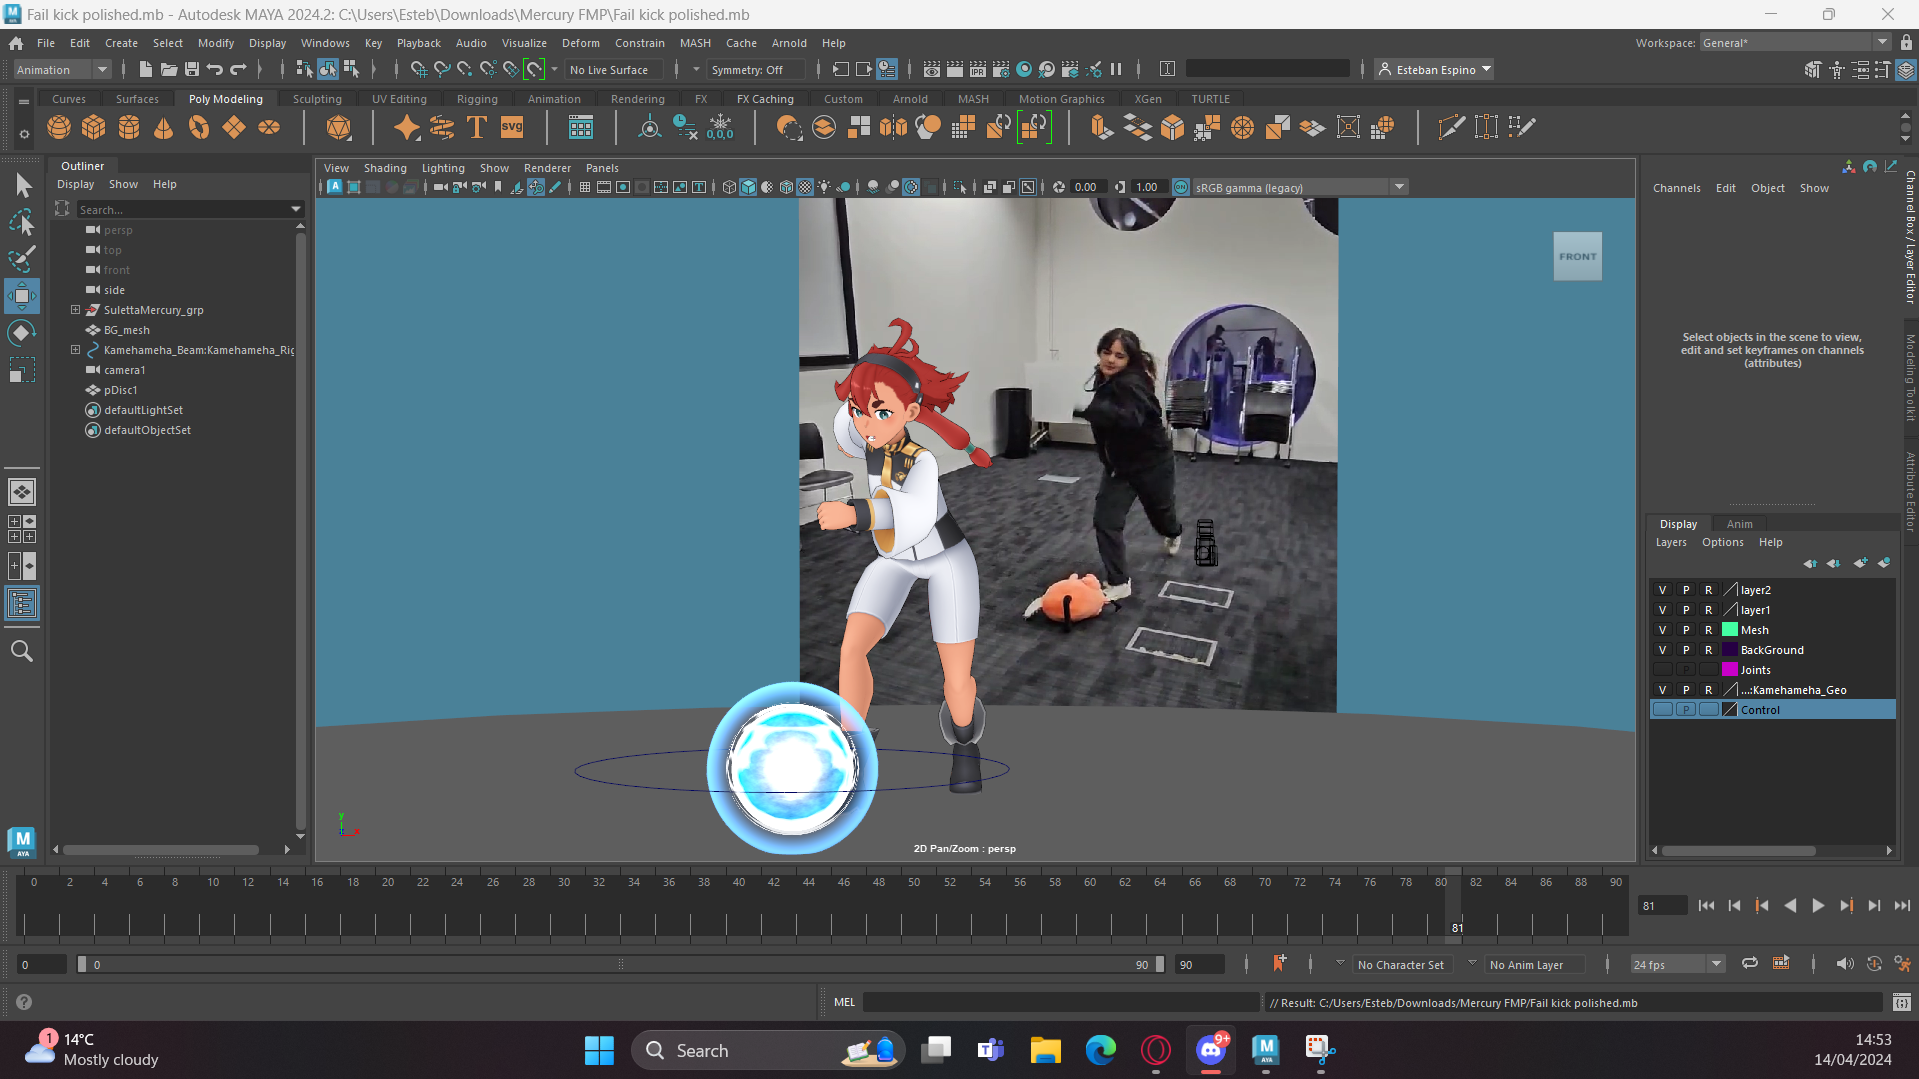The height and width of the screenshot is (1079, 1919).
Task: Click the Open Scene folder icon
Action: [x=169, y=69]
